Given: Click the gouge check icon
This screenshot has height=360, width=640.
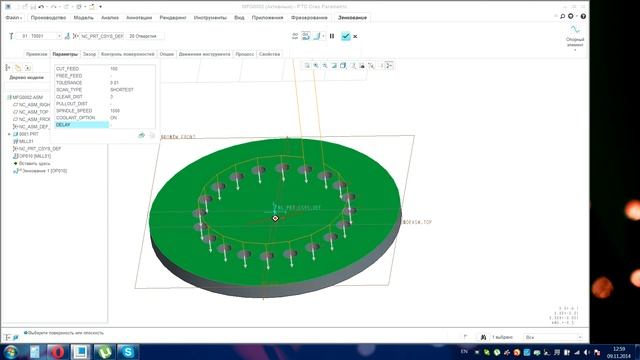Looking at the screenshot, I should point(317,36).
